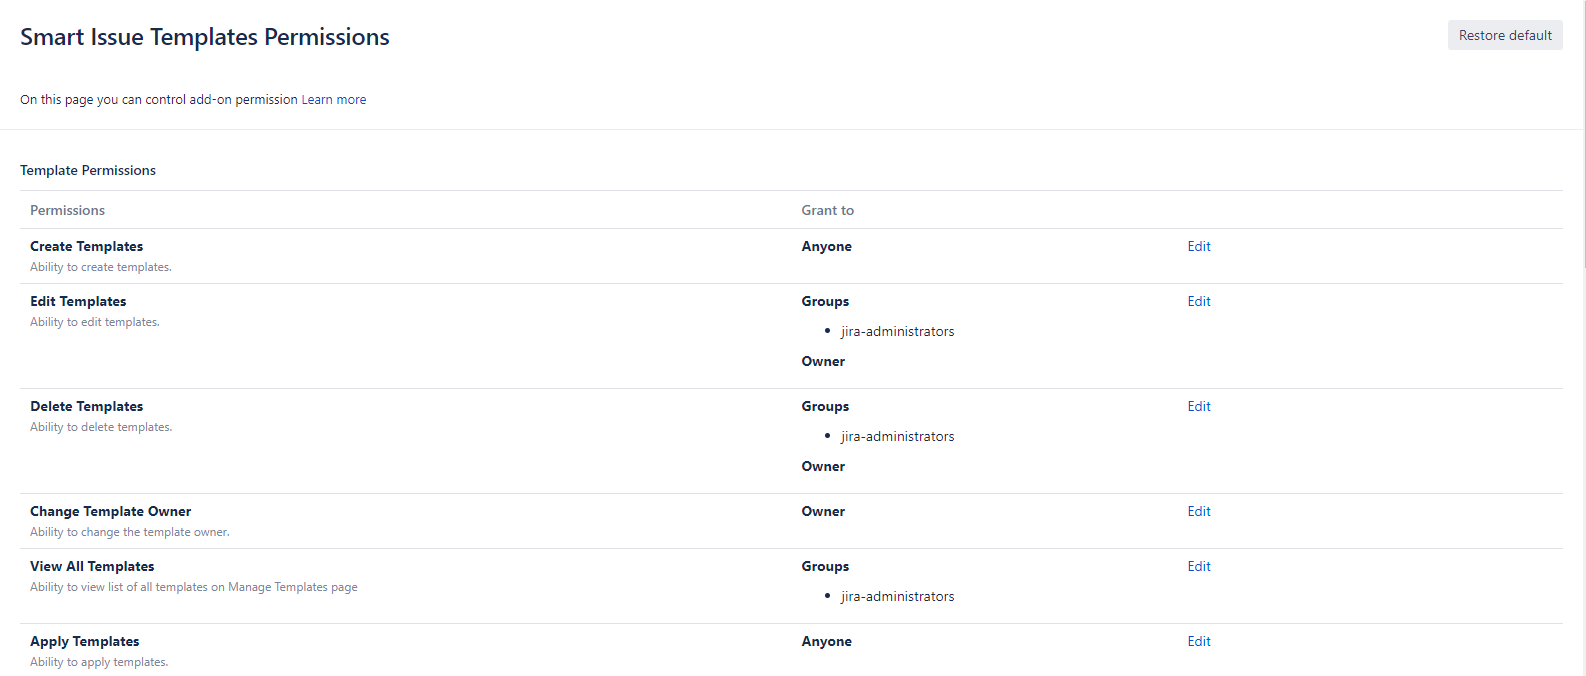Click Restore default button

click(1504, 35)
